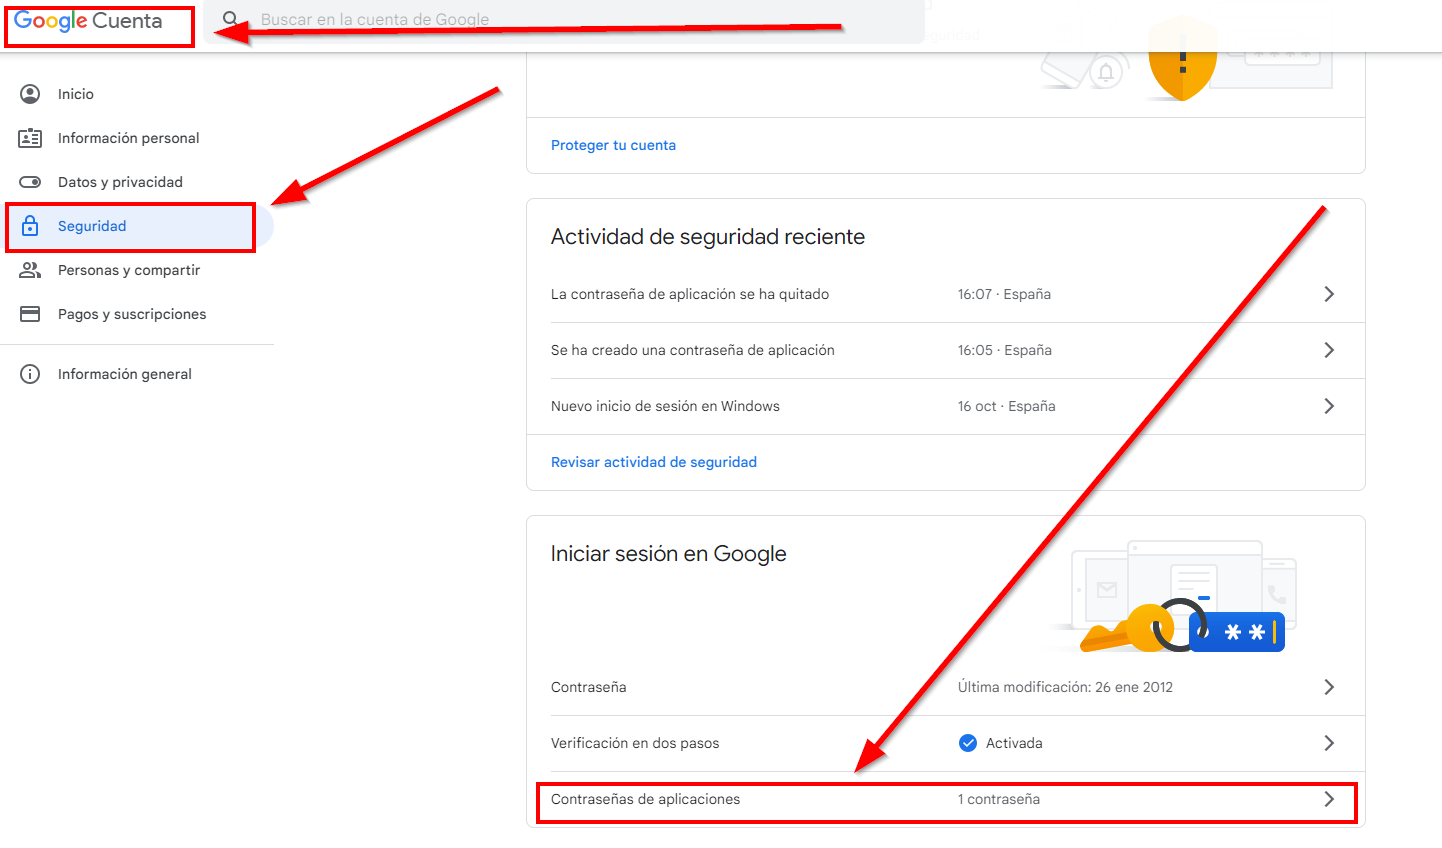Viewport: 1442px width, 848px height.
Task: Open chevron on Contraseñas de aplicaciones row
Action: click(1329, 799)
